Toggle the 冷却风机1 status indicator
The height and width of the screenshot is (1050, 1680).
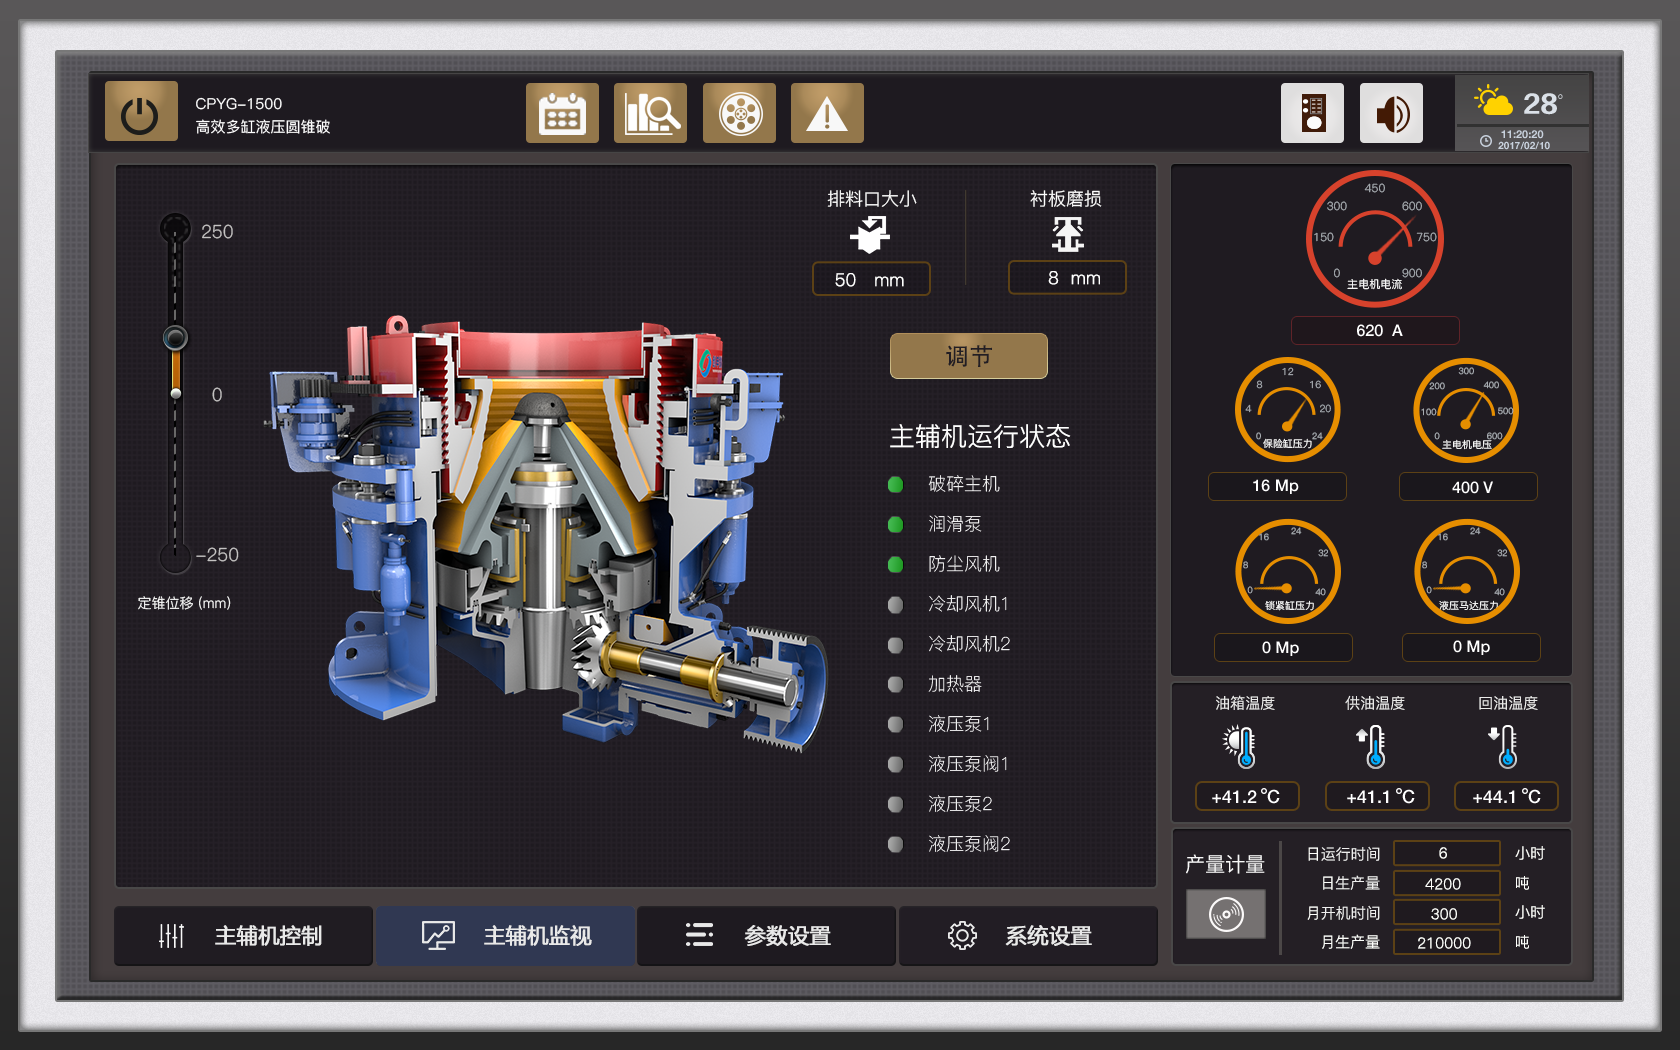click(x=896, y=605)
